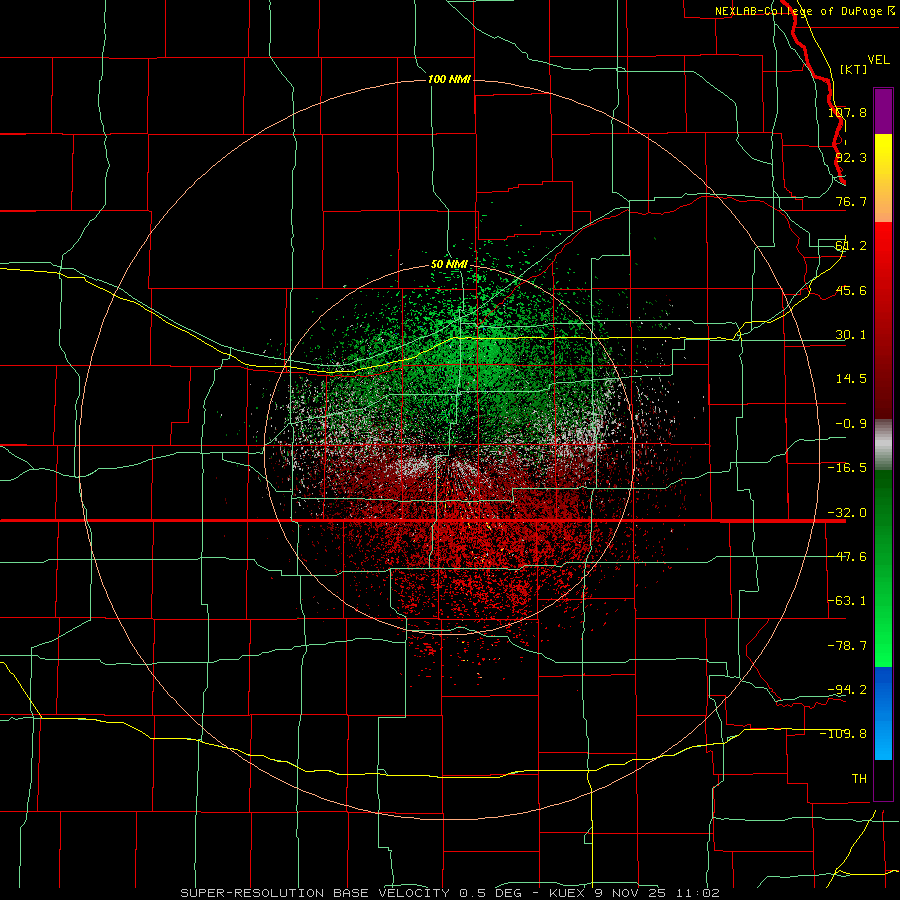Click the VEL legend title
The height and width of the screenshot is (900, 900).
(878, 60)
